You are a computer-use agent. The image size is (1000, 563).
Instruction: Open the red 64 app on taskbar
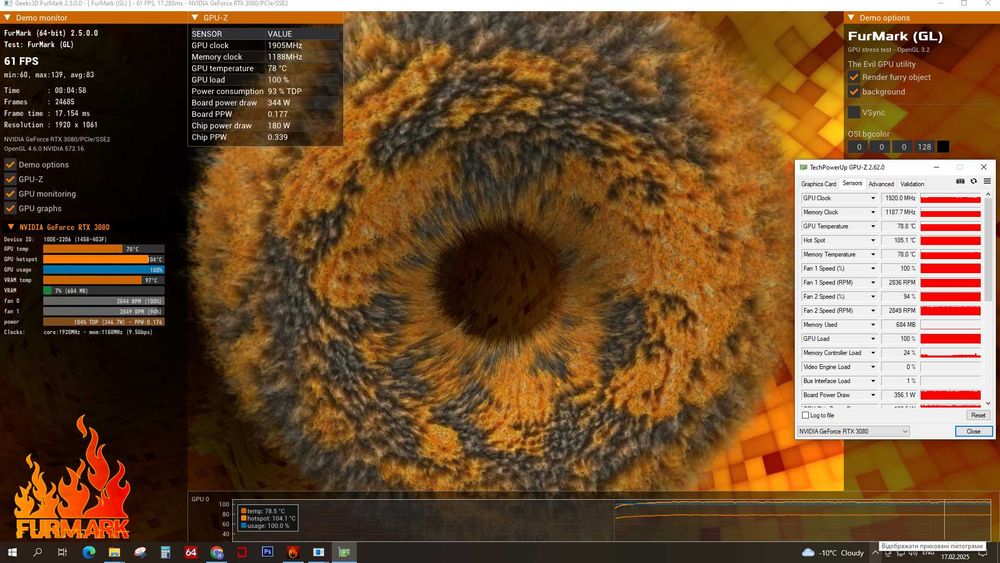coord(191,552)
